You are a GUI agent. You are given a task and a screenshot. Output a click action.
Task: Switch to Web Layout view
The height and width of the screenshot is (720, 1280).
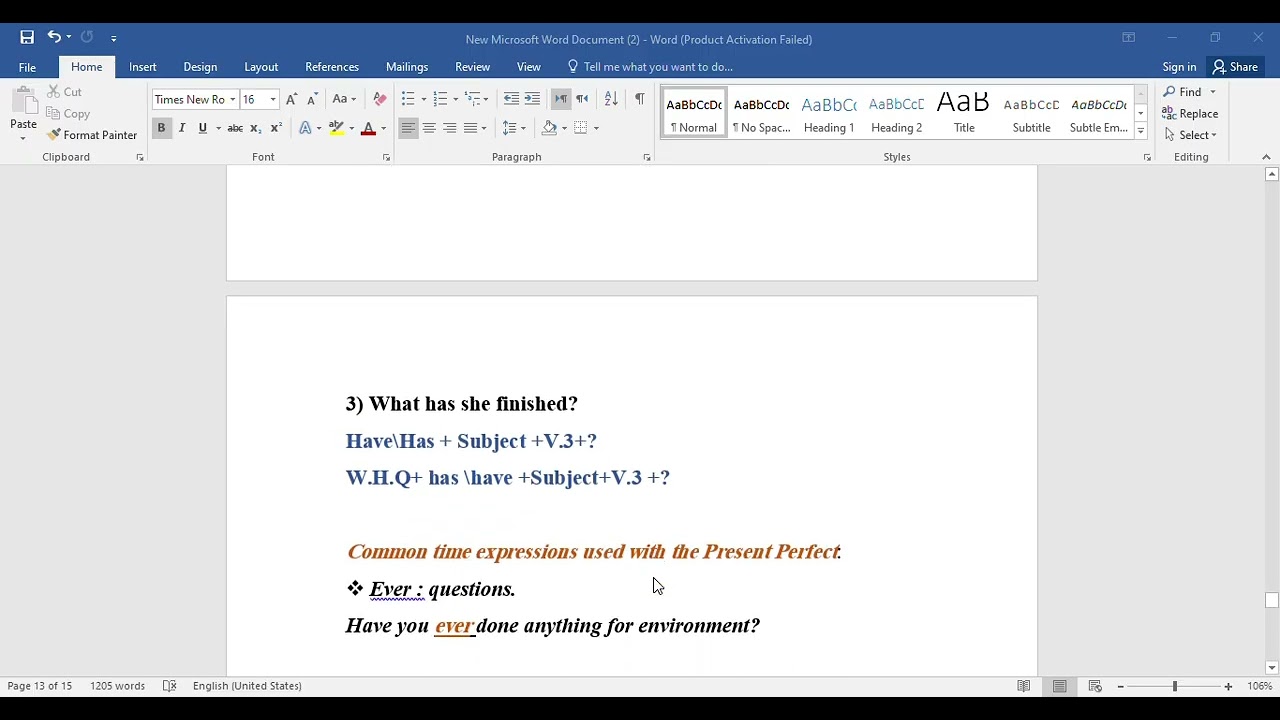coord(1095,686)
